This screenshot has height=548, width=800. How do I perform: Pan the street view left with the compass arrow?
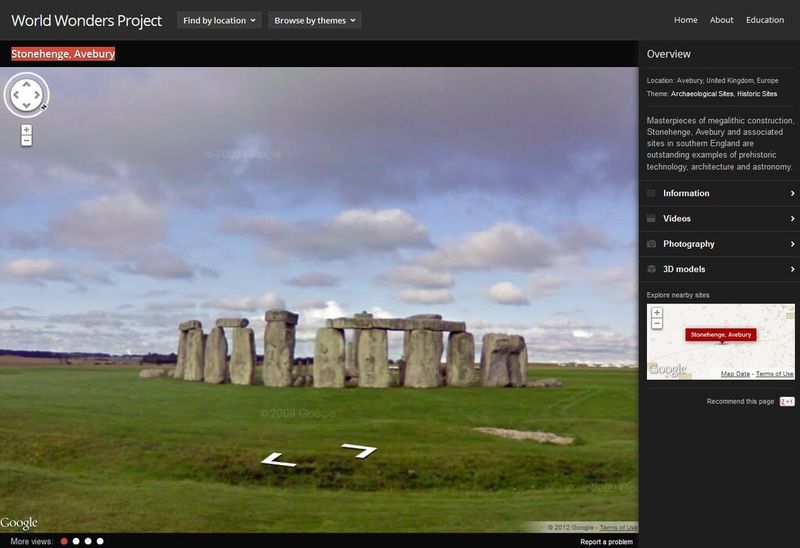(x=16, y=95)
